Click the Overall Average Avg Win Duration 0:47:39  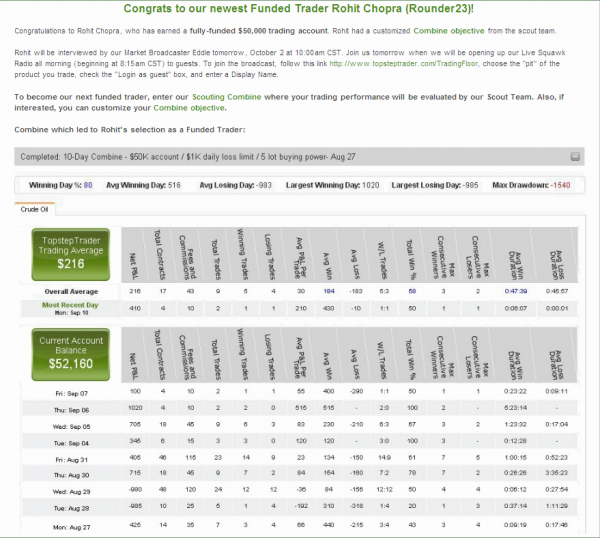pyautogui.click(x=516, y=291)
